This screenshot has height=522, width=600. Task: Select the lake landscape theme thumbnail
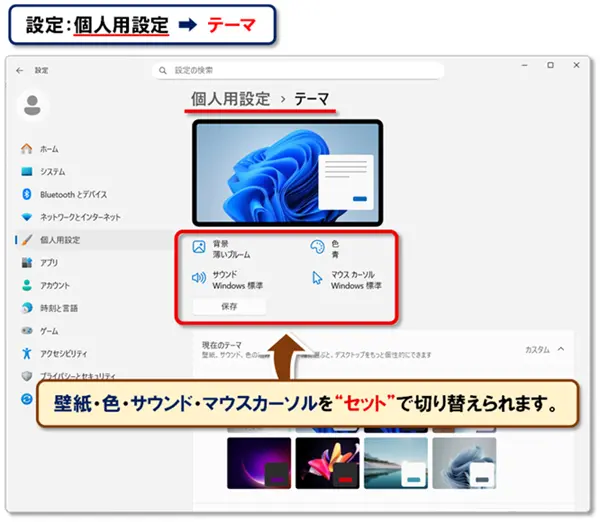point(396,463)
